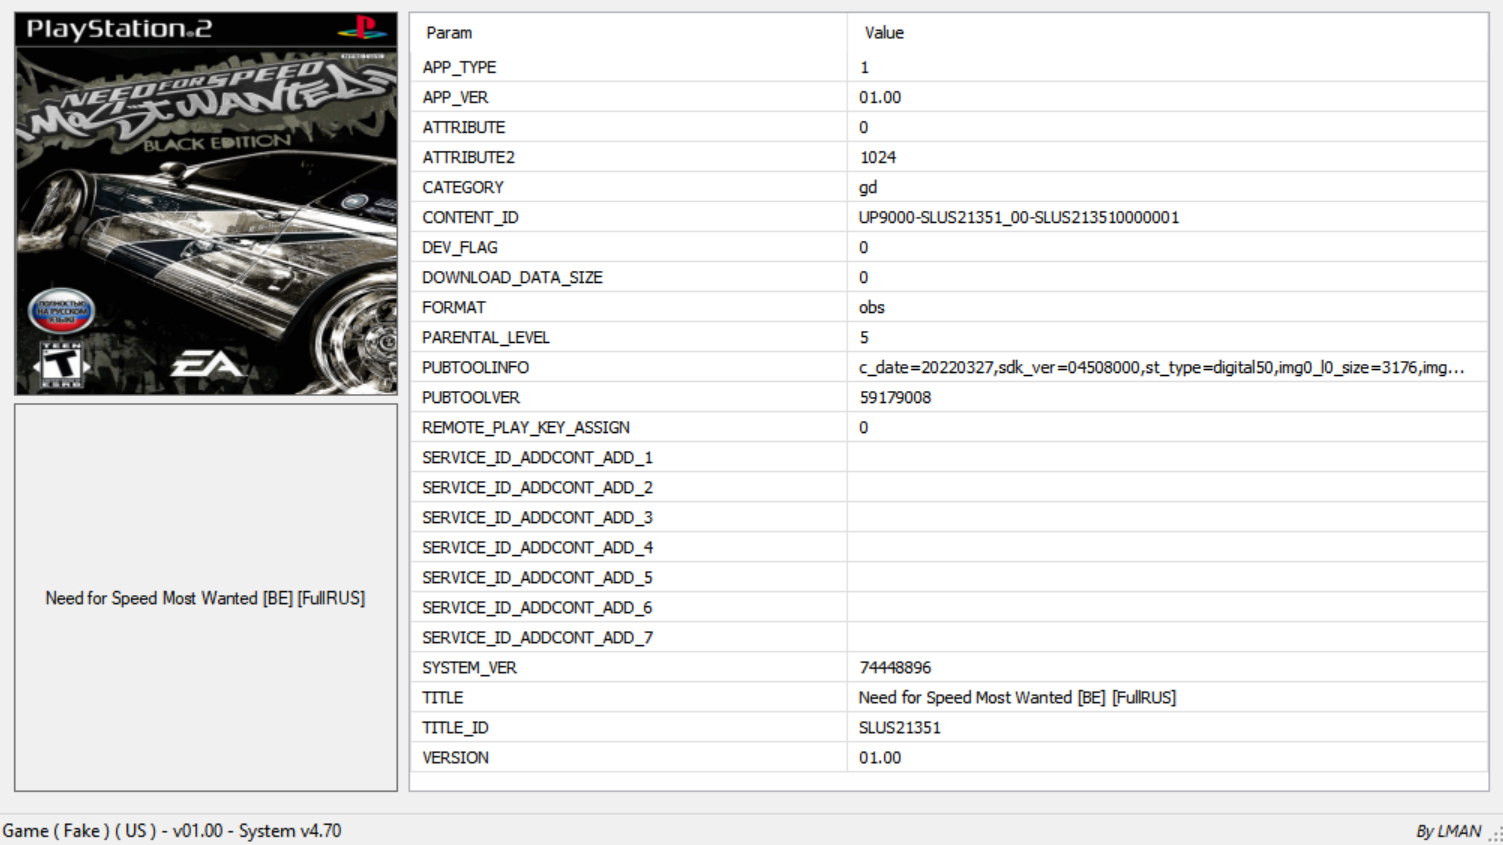Select the SYSTEM_VER value 74448896

click(895, 667)
